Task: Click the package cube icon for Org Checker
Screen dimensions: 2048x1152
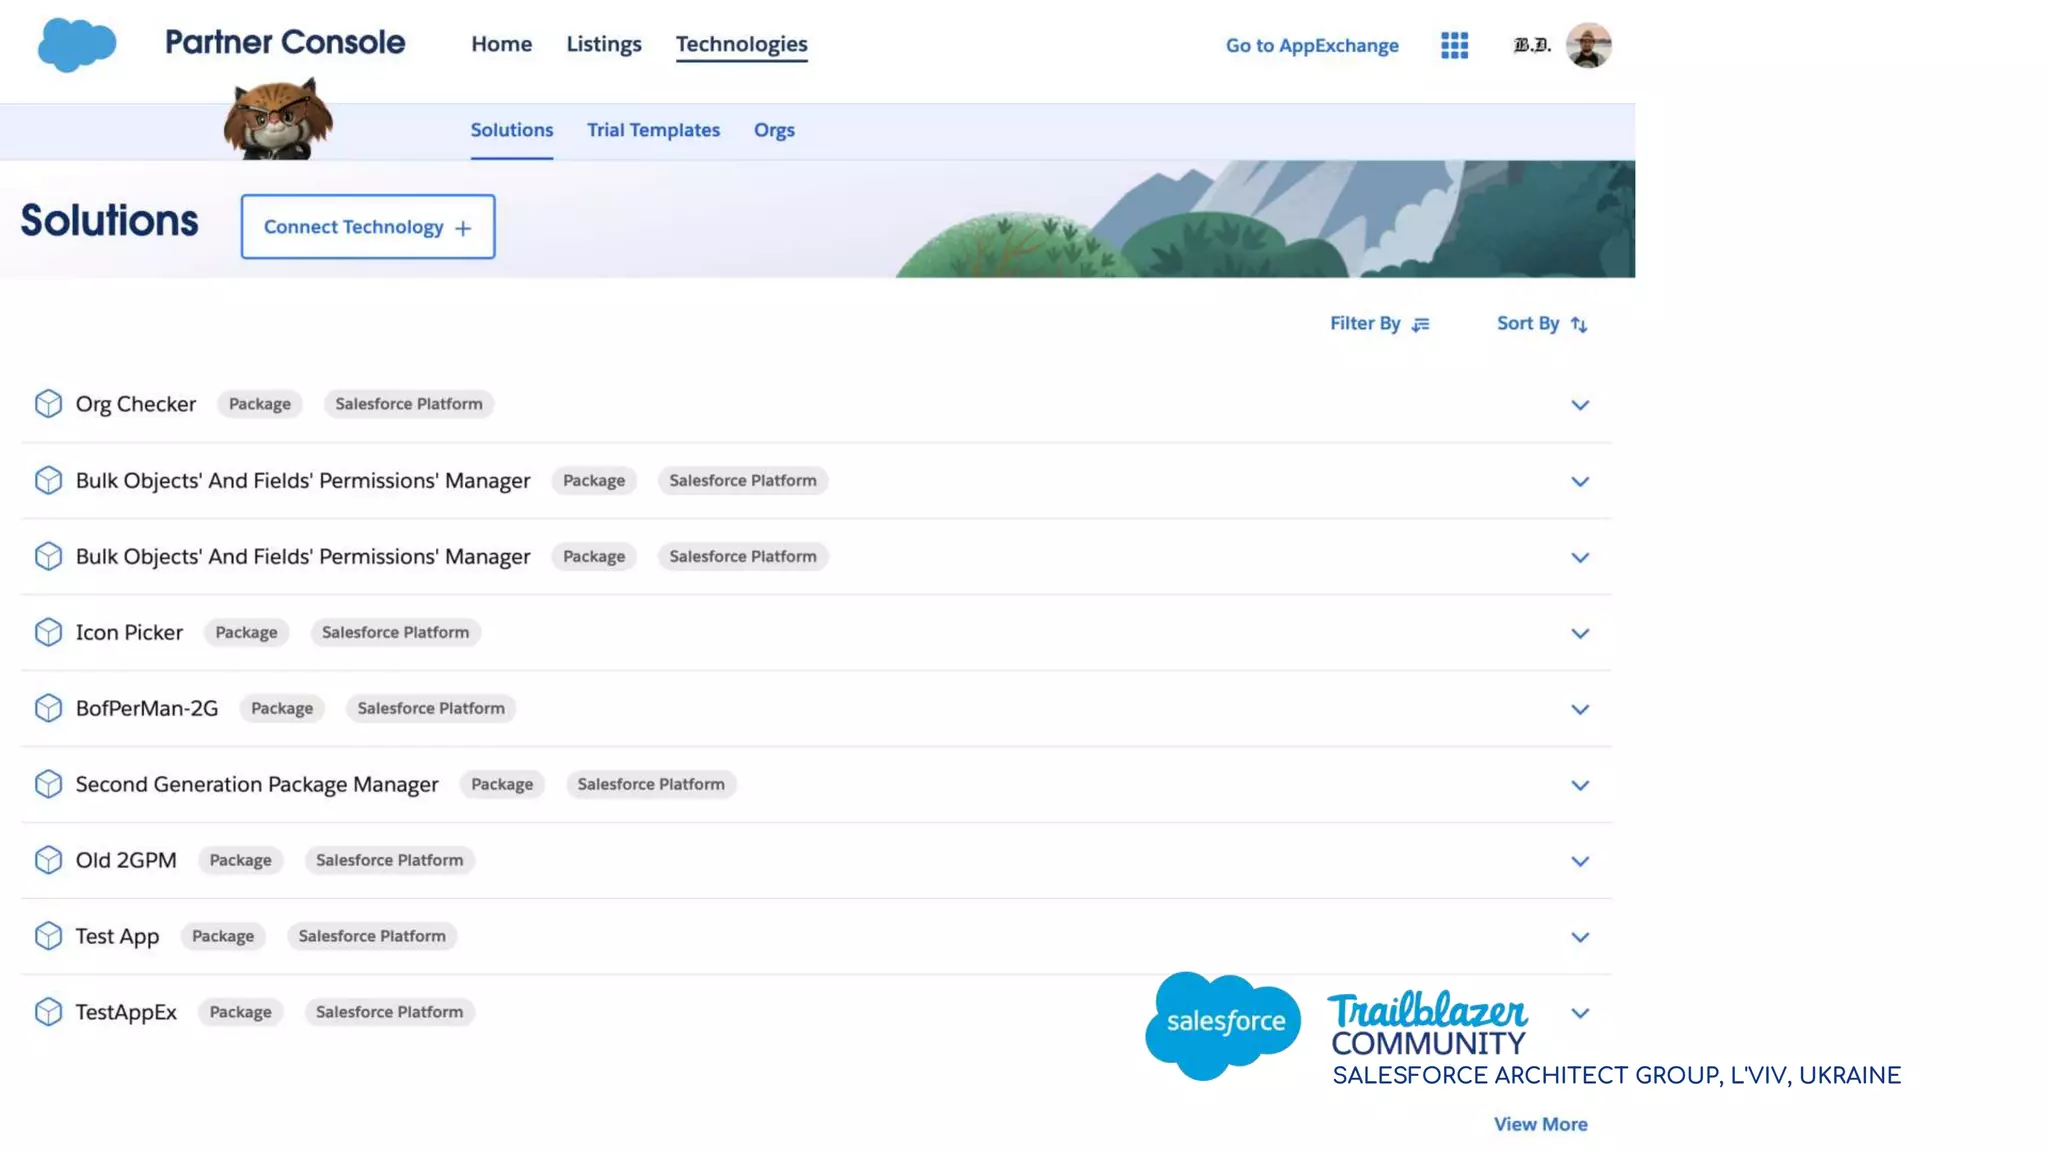Action: click(48, 404)
